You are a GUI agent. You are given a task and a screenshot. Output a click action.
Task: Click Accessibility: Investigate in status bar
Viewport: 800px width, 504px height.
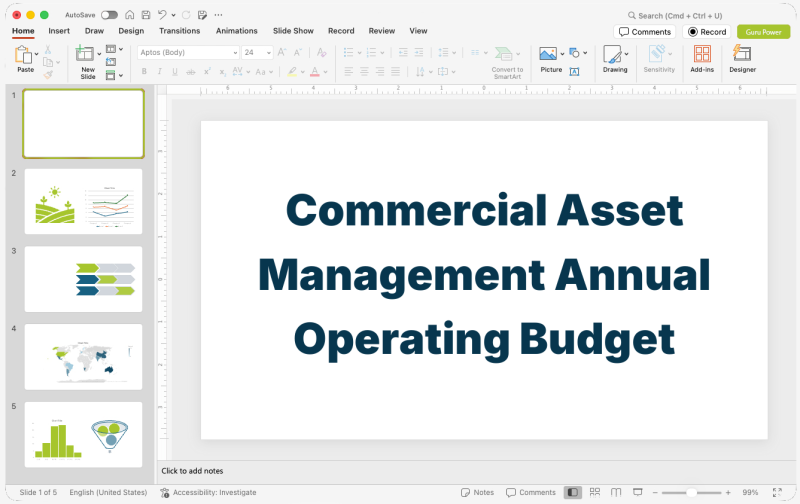point(208,492)
